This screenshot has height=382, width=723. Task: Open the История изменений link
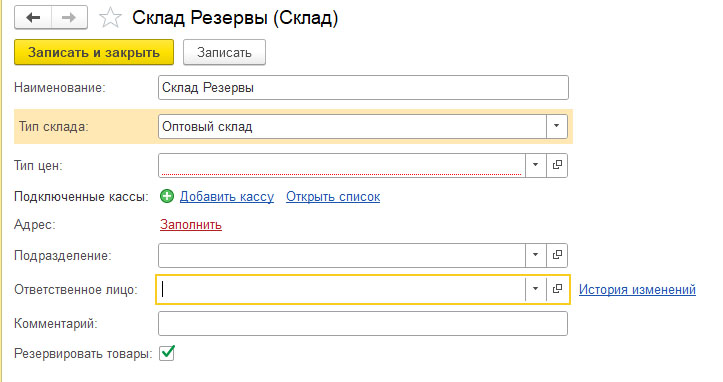click(637, 289)
